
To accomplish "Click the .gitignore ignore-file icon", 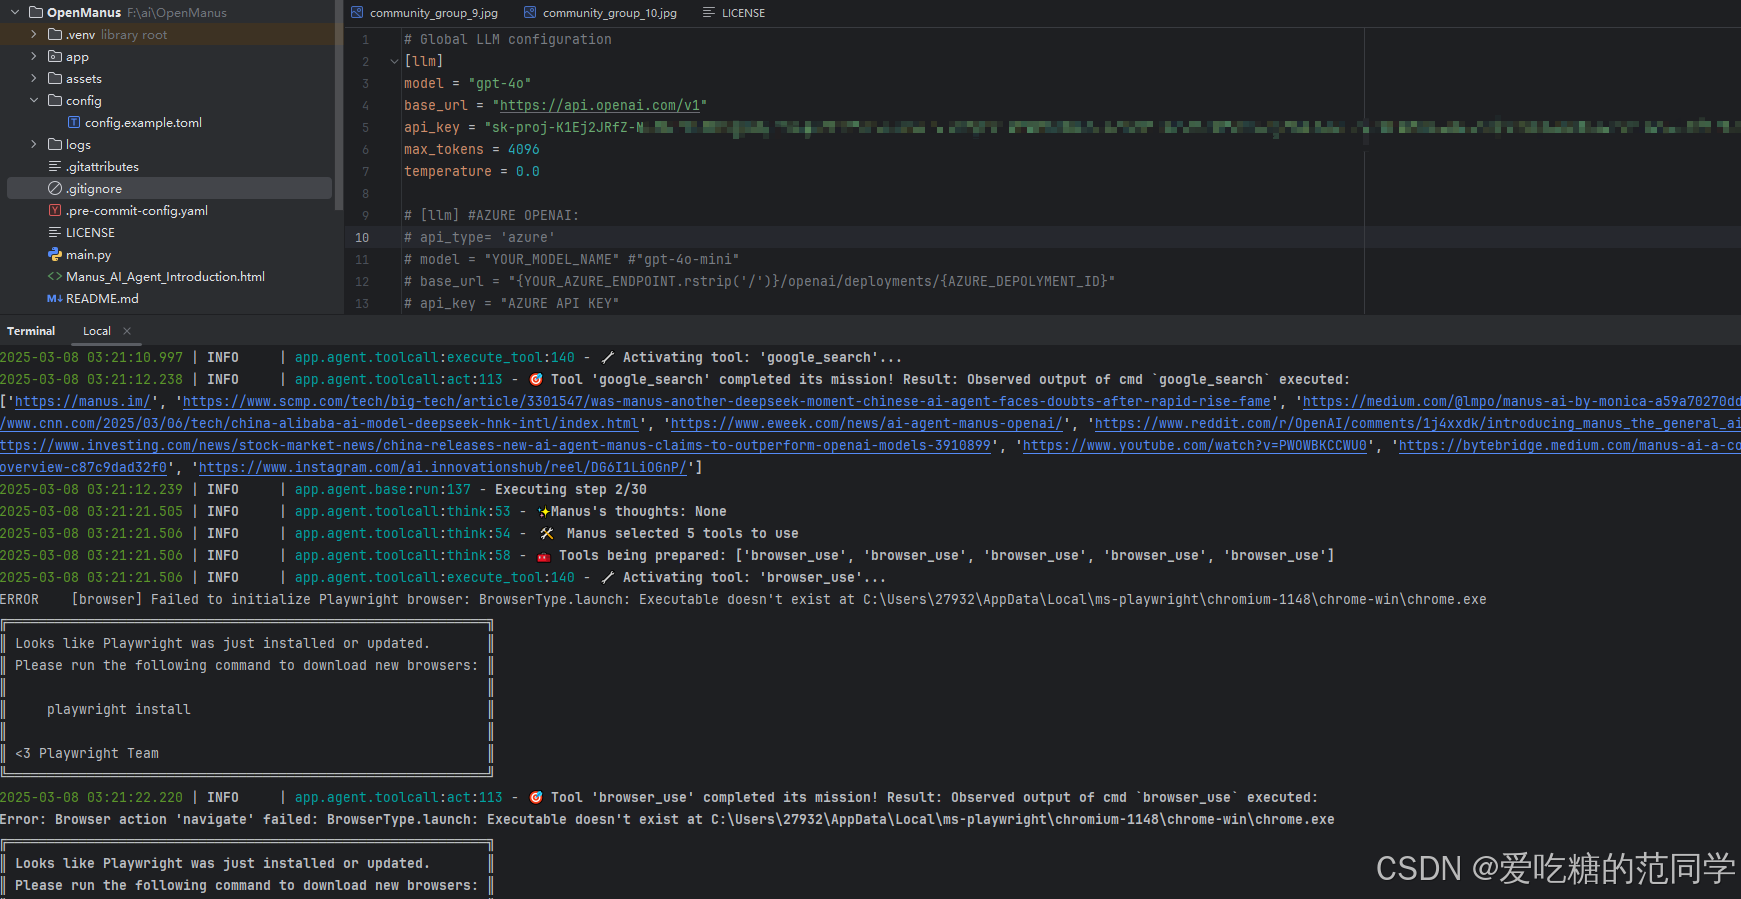I will pyautogui.click(x=55, y=189).
